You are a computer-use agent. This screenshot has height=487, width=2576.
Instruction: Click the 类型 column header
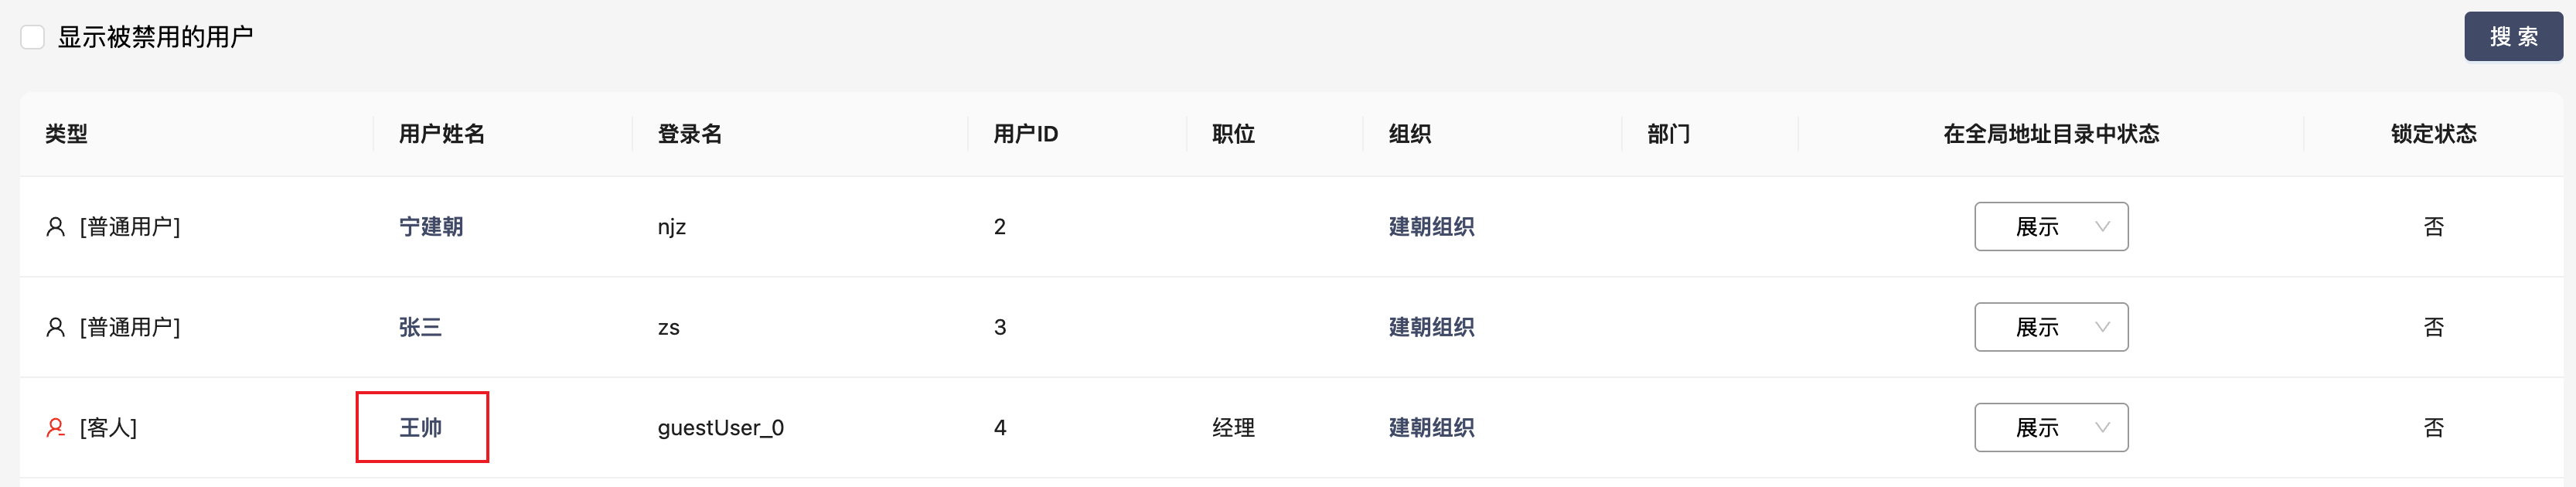tap(67, 134)
